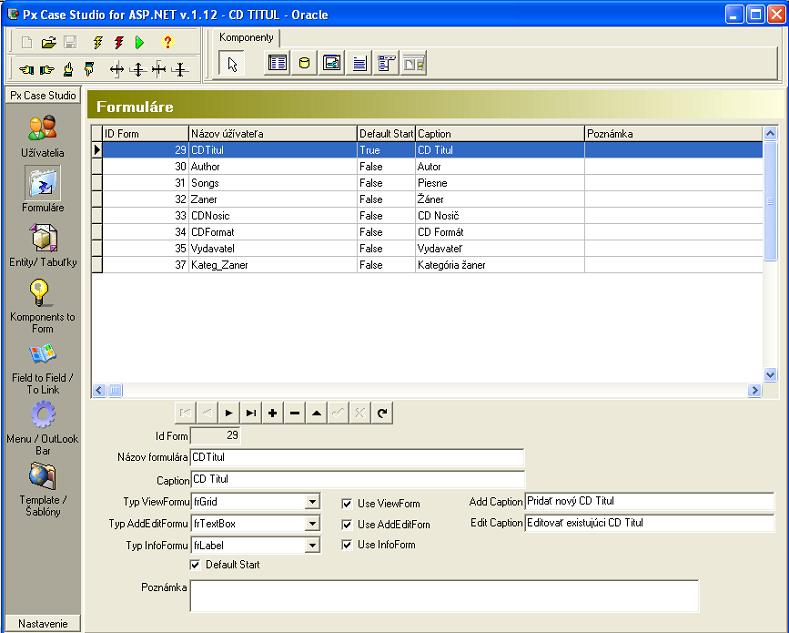Click the Open folder toolbar icon
Image resolution: width=789 pixels, height=633 pixels.
(48, 42)
